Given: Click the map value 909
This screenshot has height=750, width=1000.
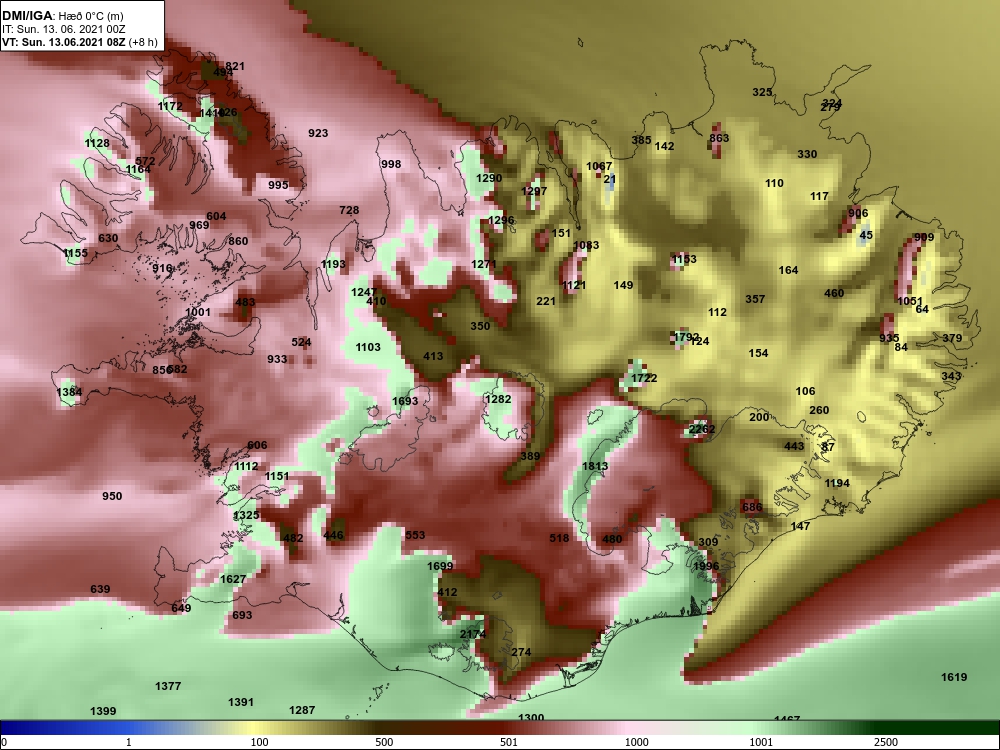Looking at the screenshot, I should click(924, 237).
